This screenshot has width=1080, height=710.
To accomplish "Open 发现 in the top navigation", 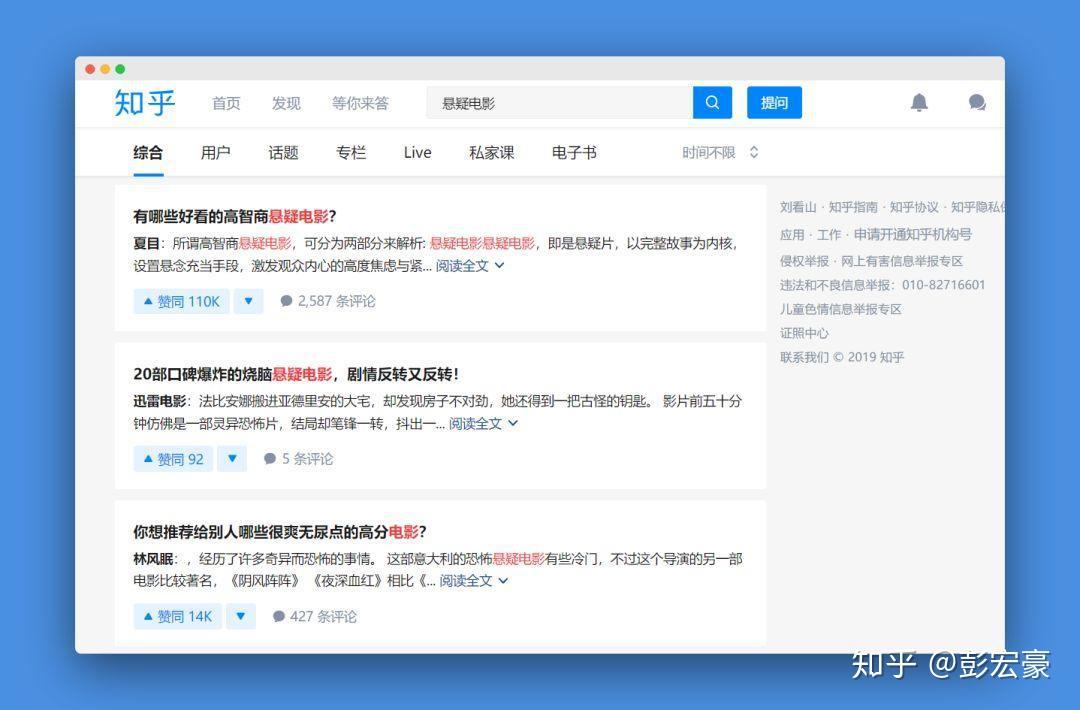I will (x=286, y=103).
